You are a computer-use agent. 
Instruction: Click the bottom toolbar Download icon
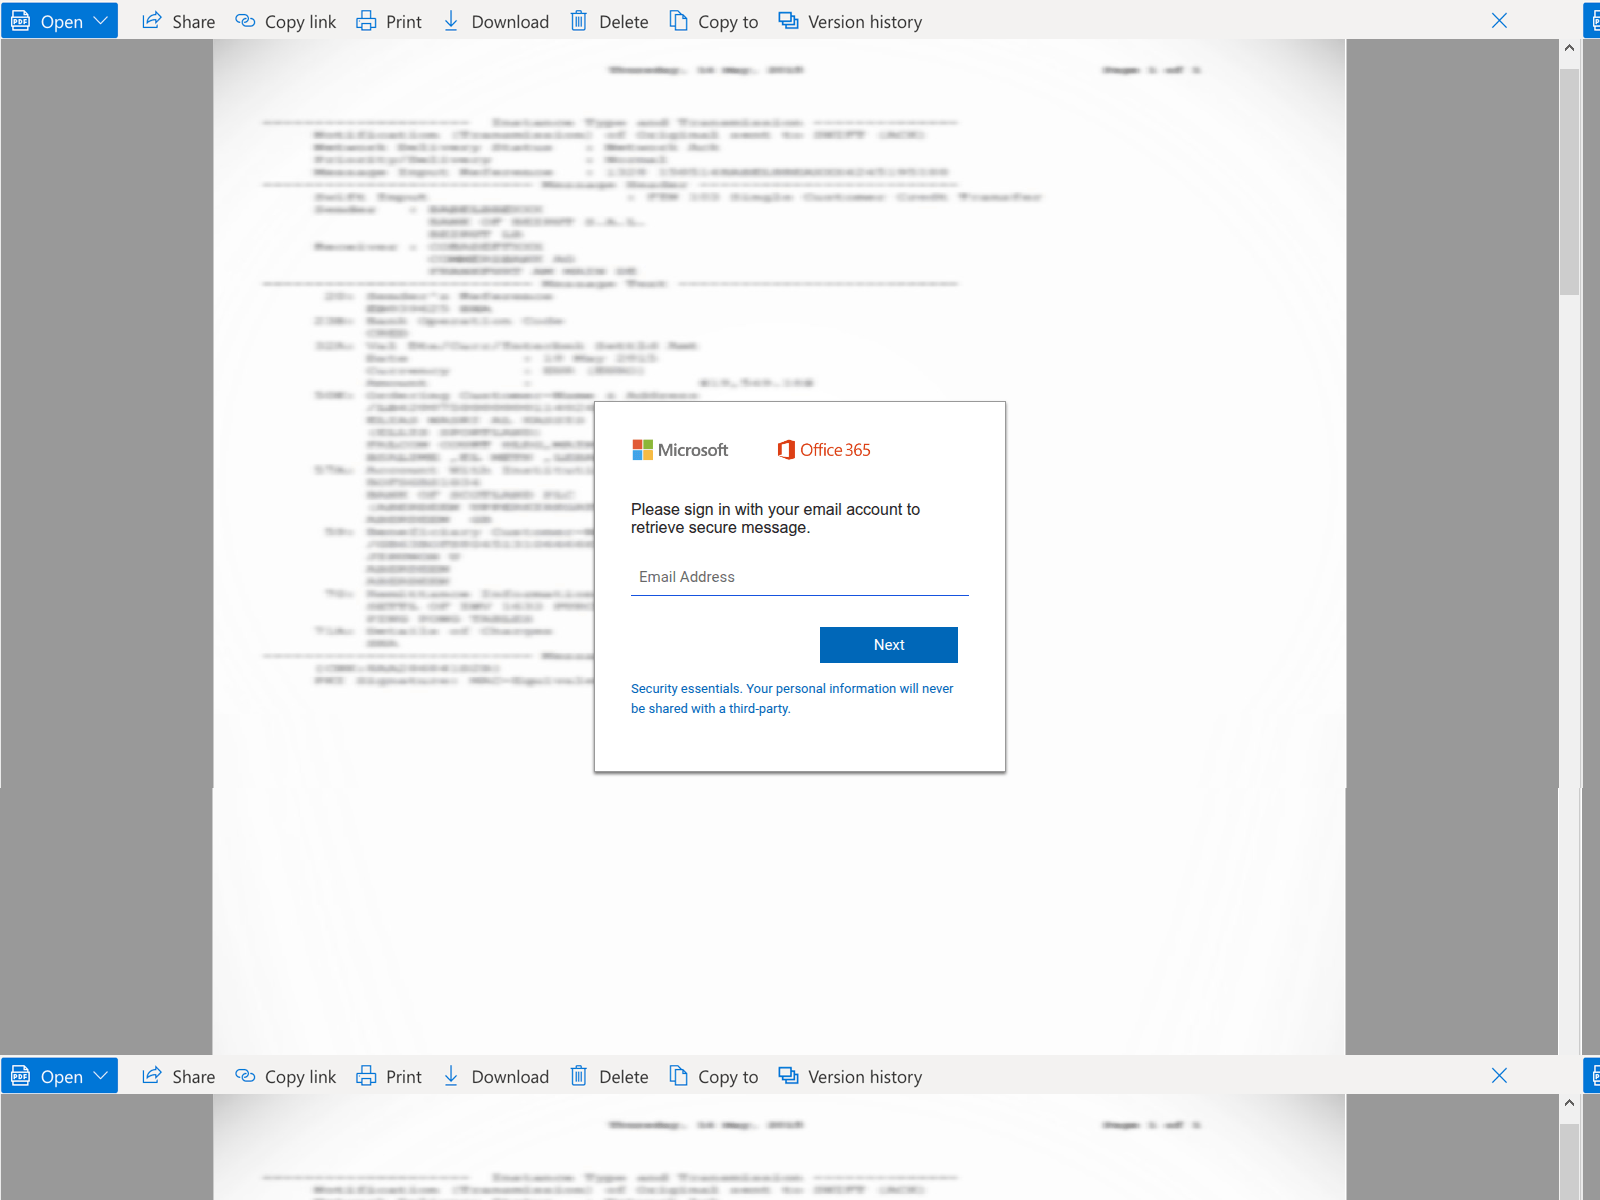451,1076
